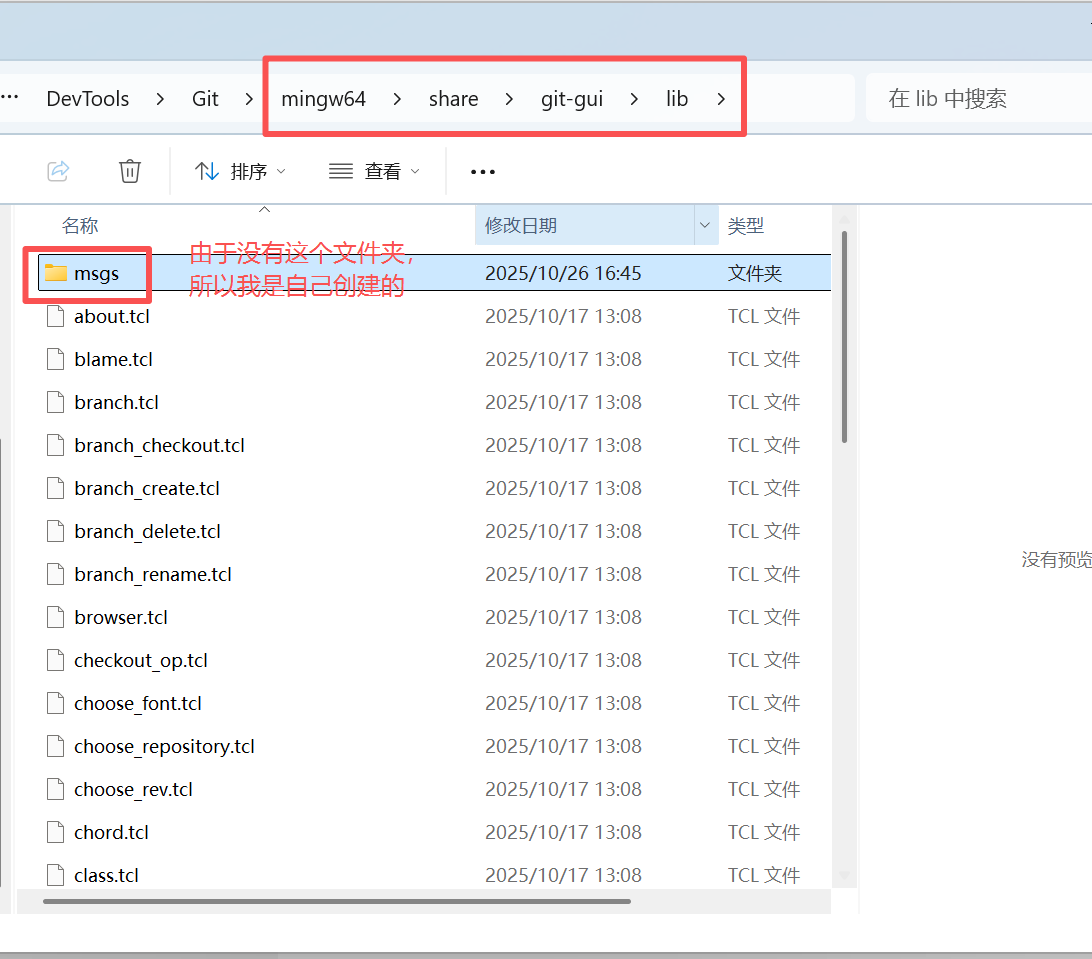Click the browser.tcl file icon
Screen dimensions: 1092x959
coord(56,617)
